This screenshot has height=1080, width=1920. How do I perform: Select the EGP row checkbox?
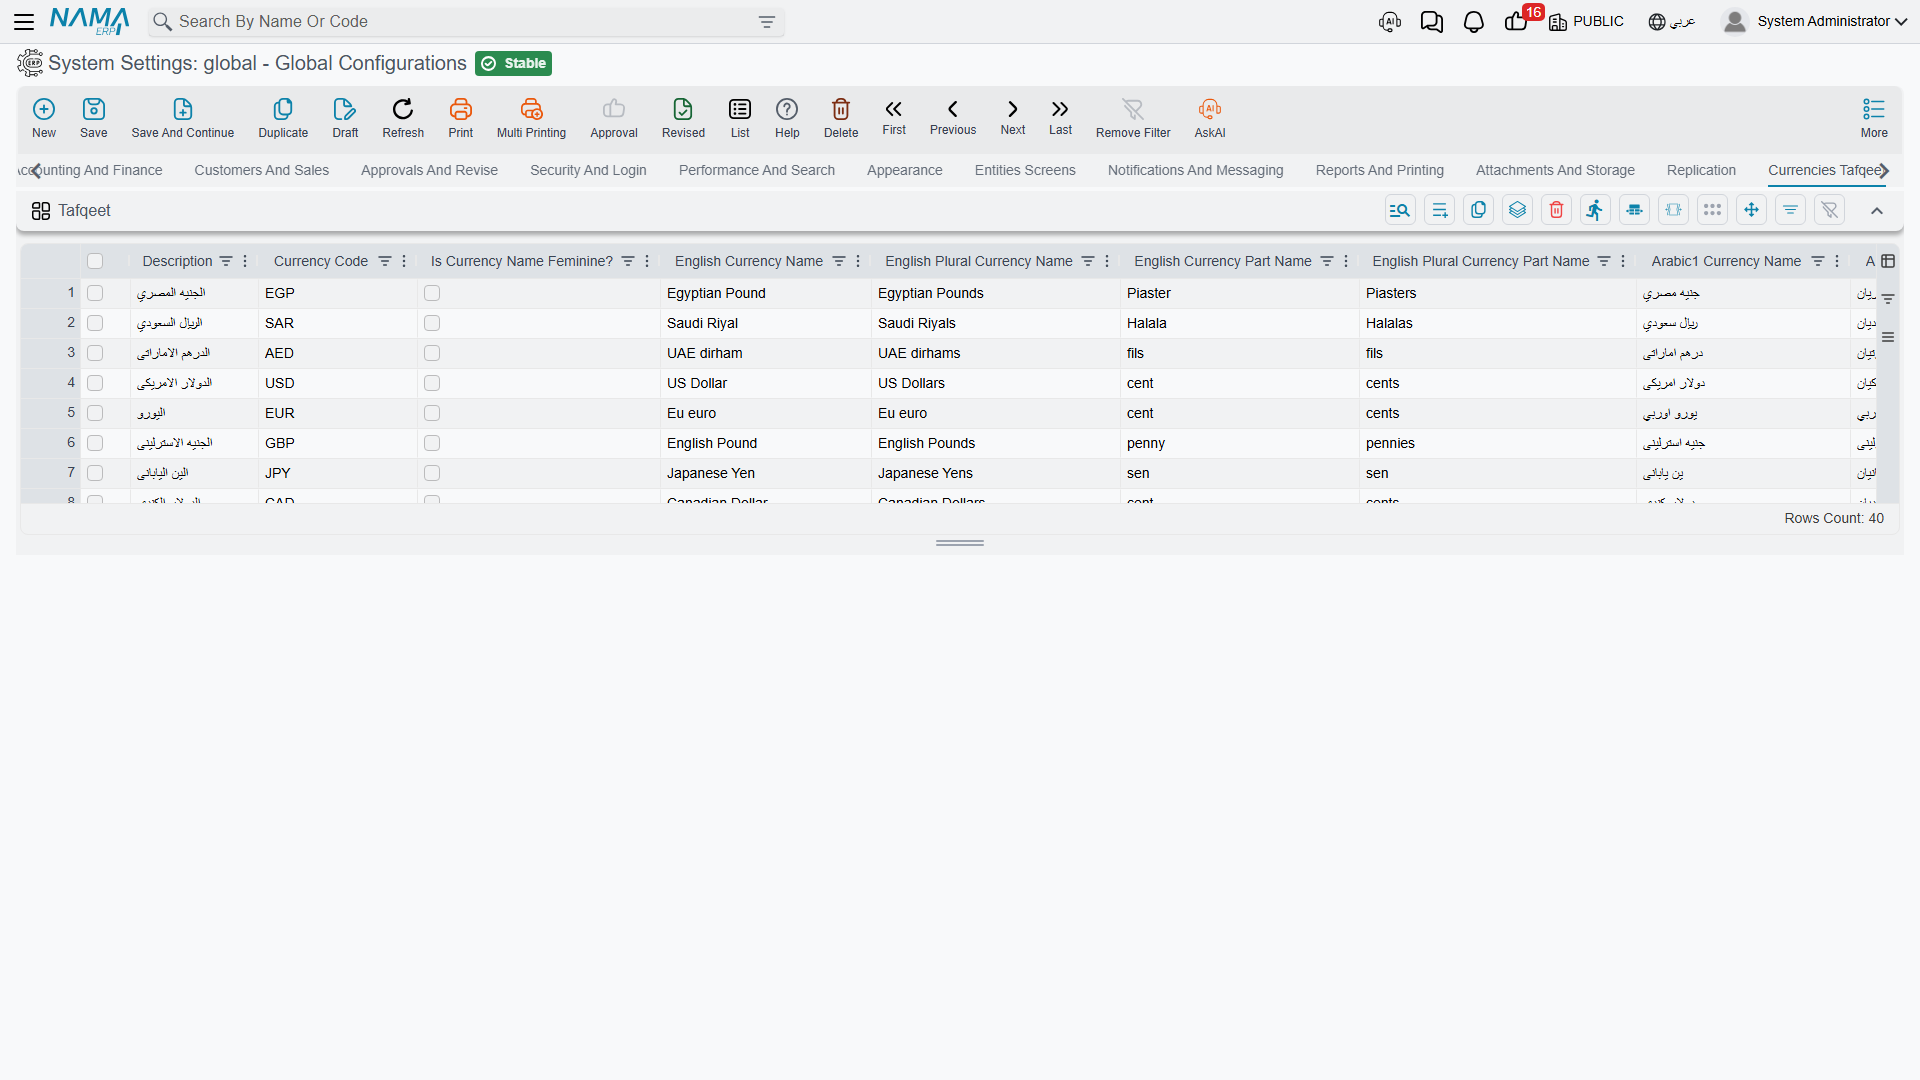pyautogui.click(x=95, y=293)
